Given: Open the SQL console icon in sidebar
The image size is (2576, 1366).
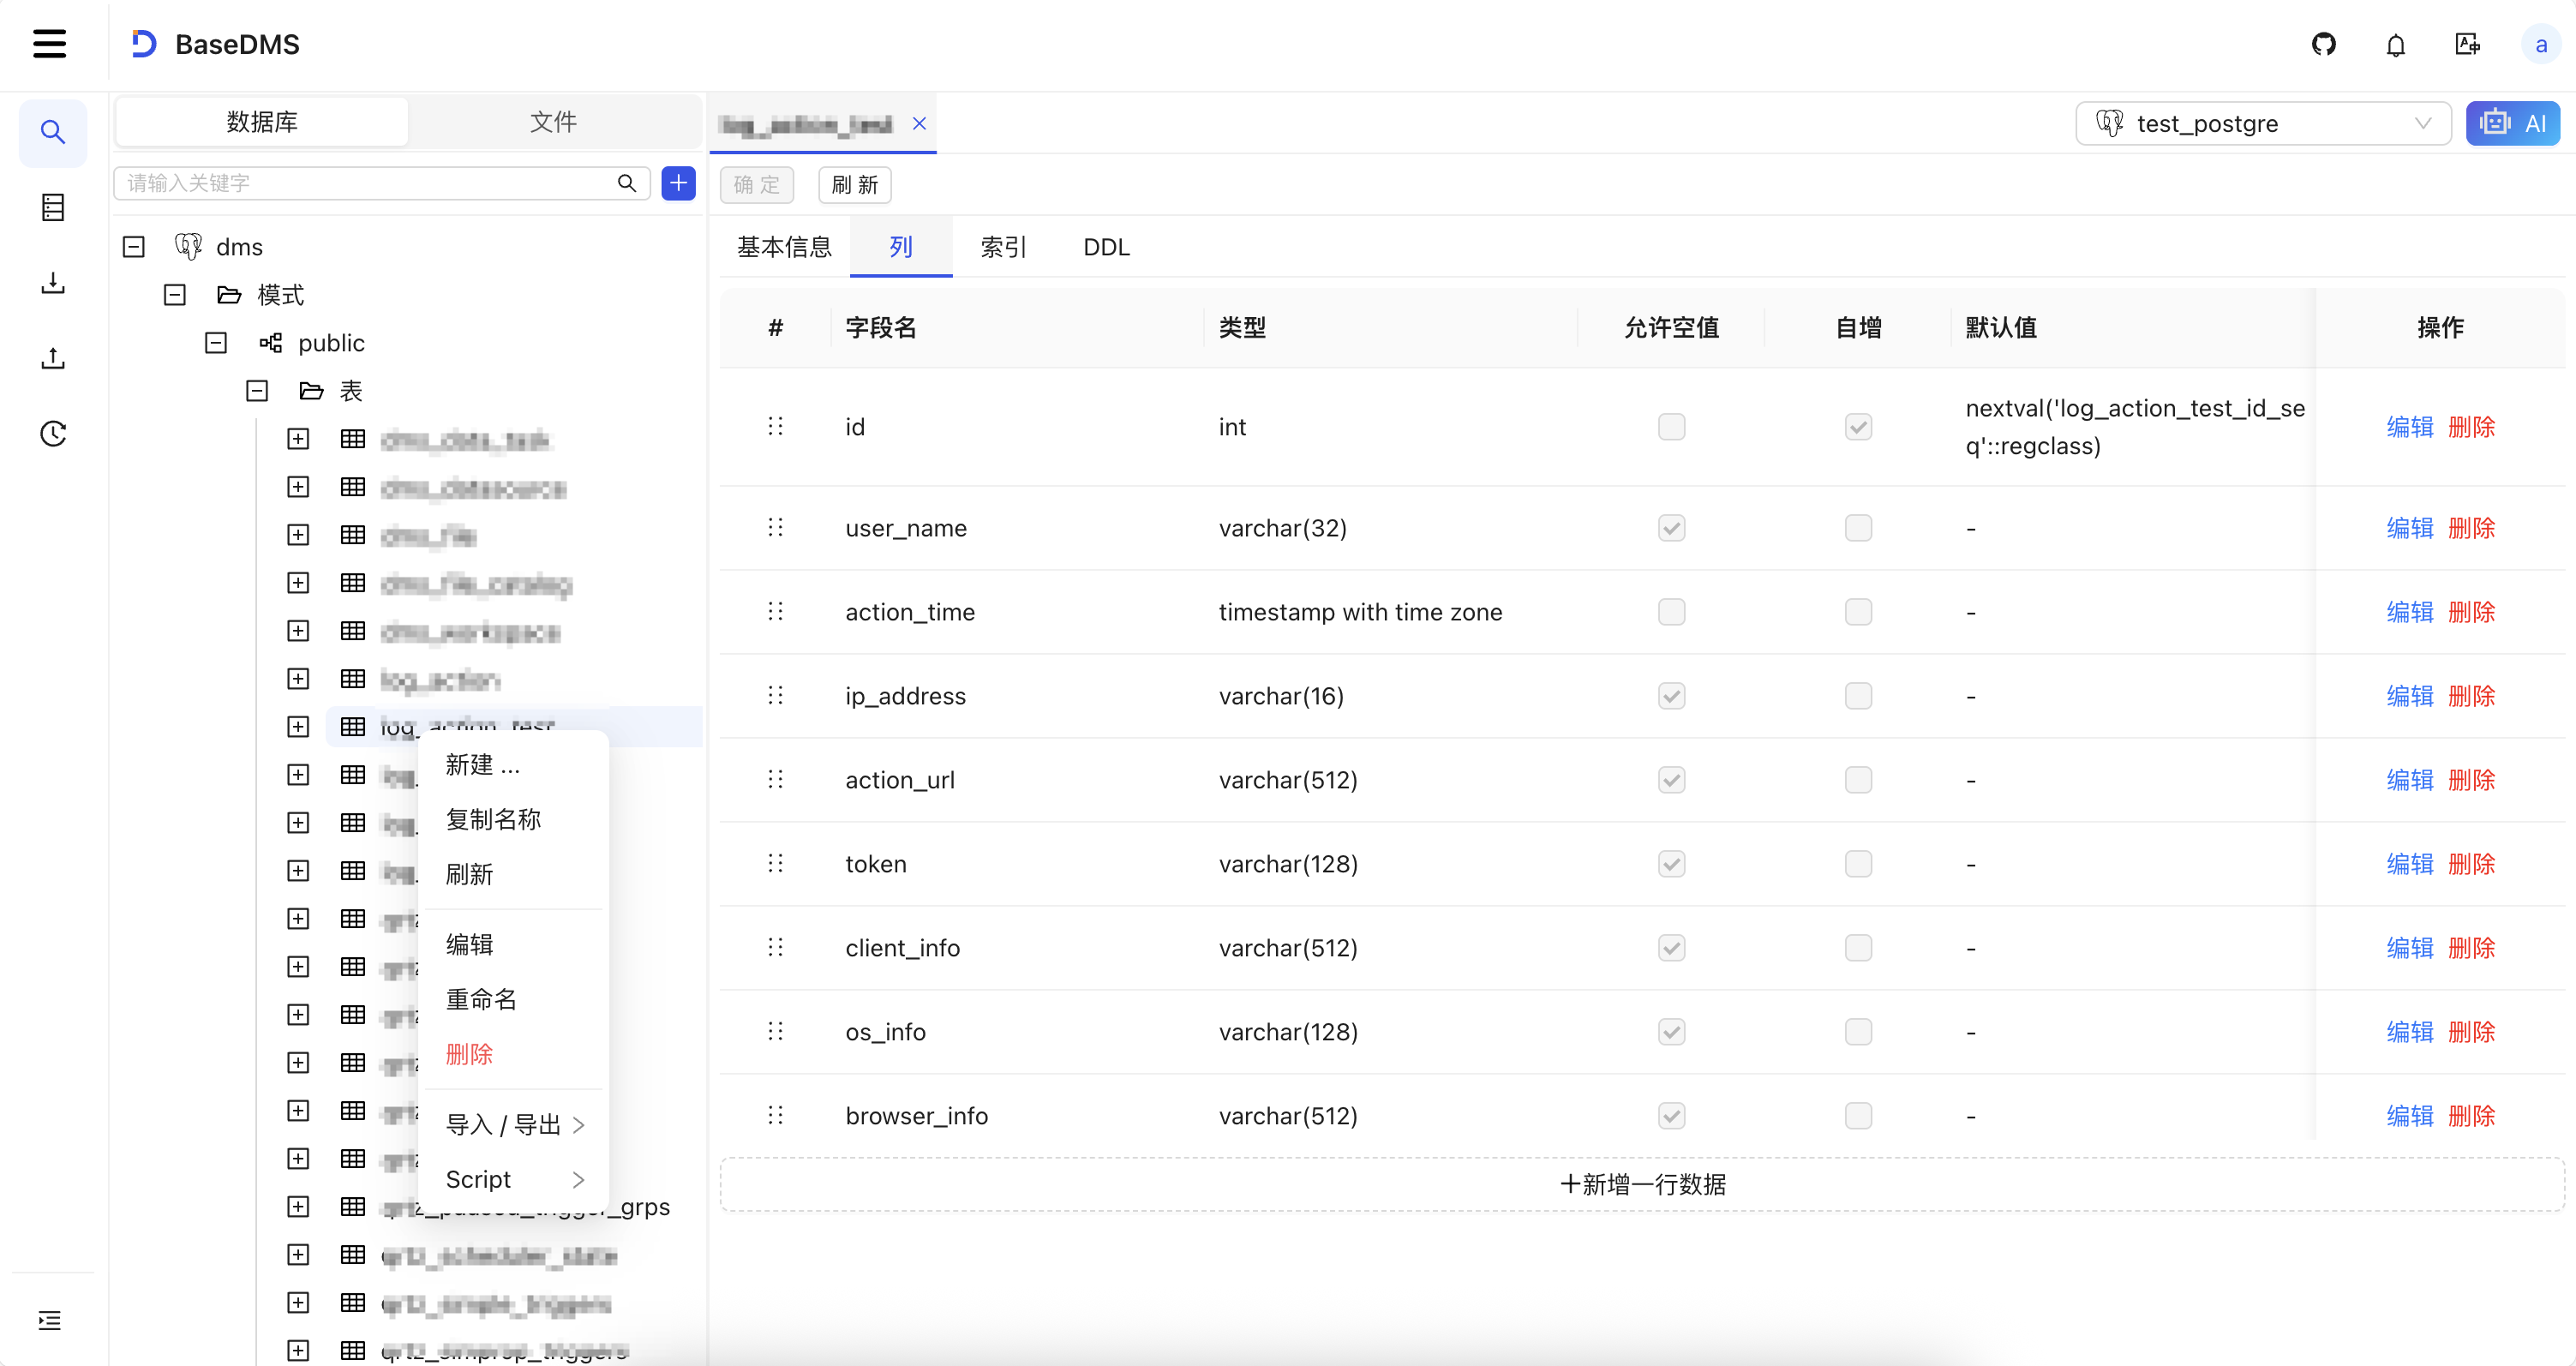Looking at the screenshot, I should 52,207.
